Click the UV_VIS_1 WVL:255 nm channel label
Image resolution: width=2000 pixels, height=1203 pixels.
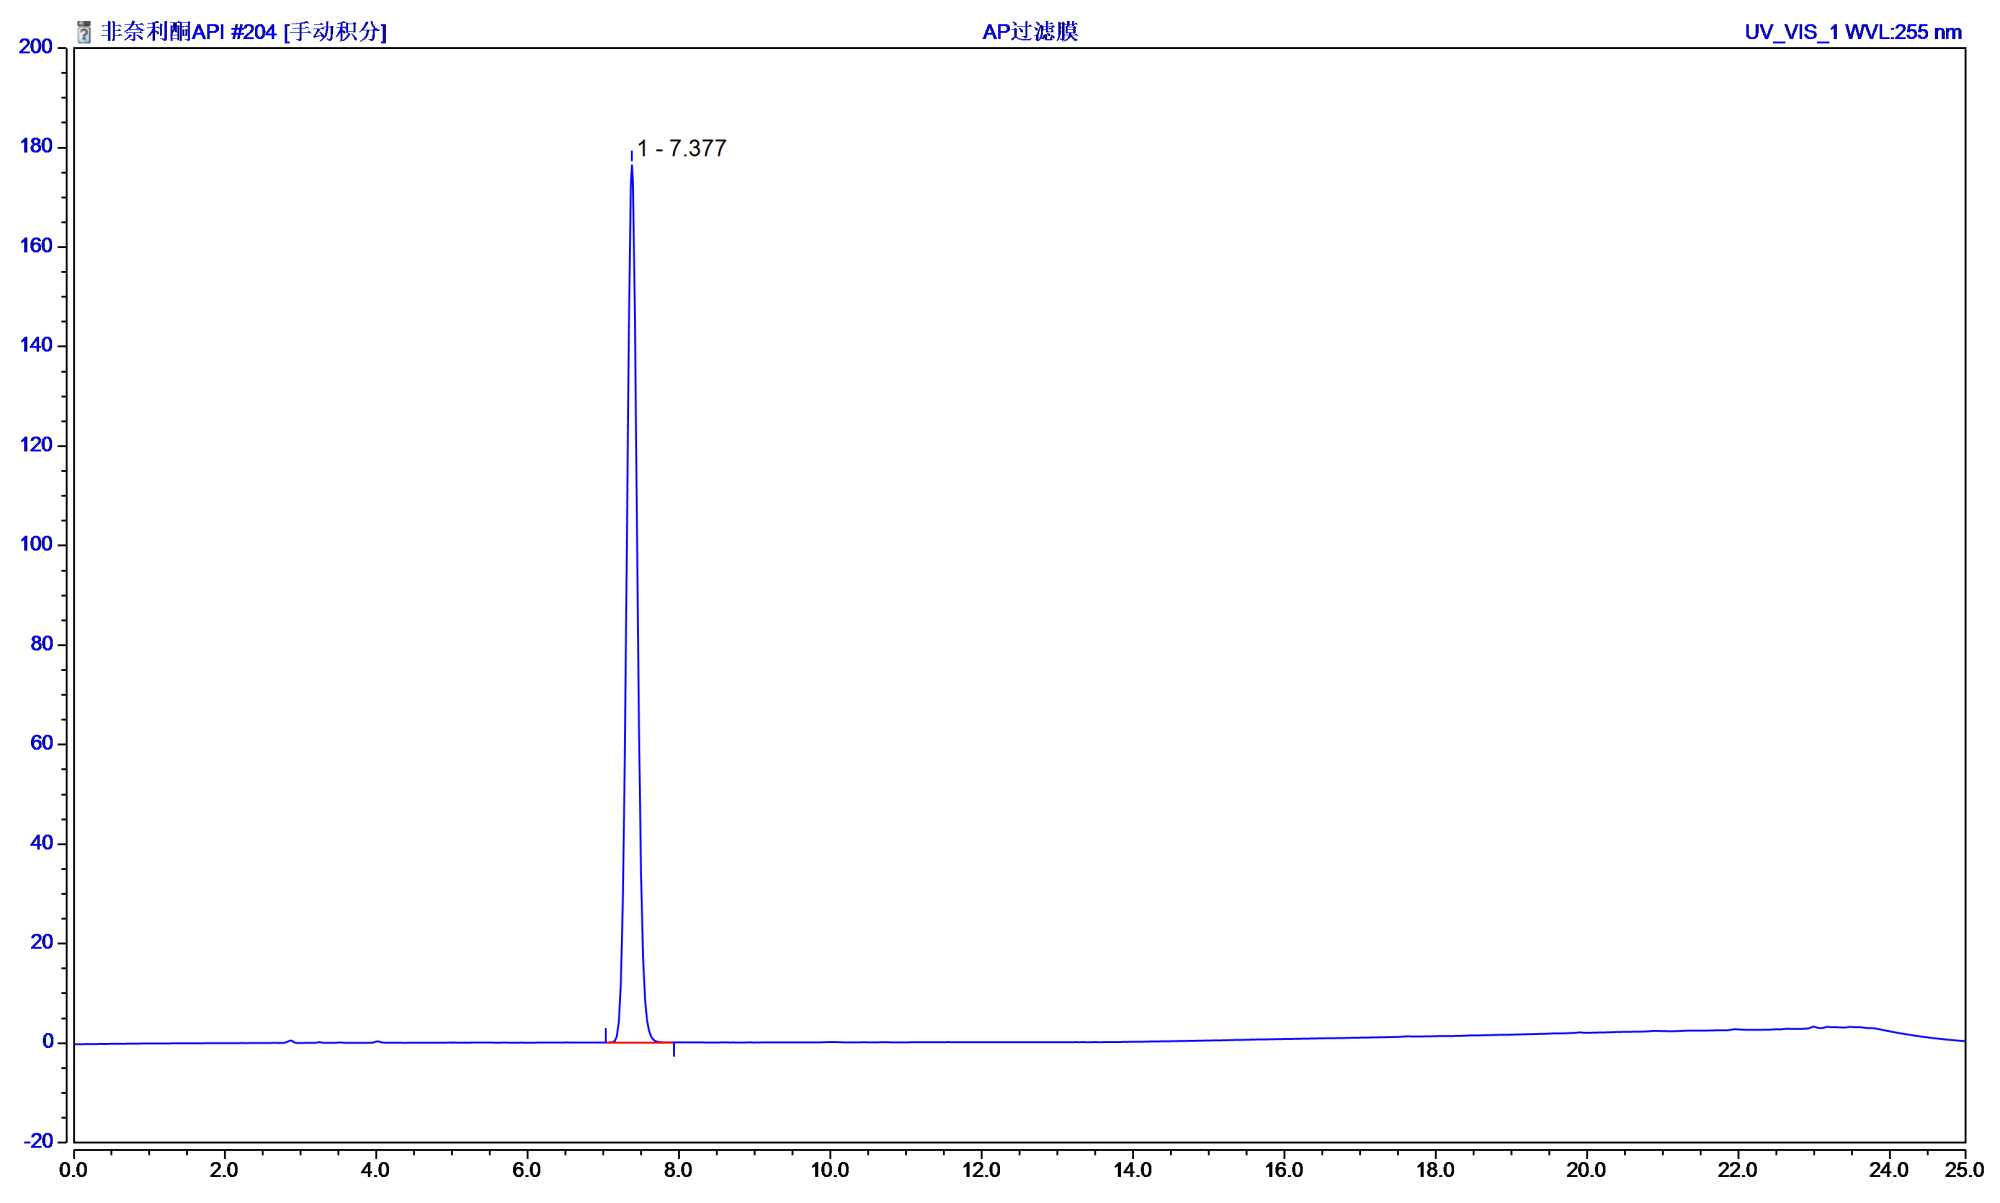(x=1853, y=32)
